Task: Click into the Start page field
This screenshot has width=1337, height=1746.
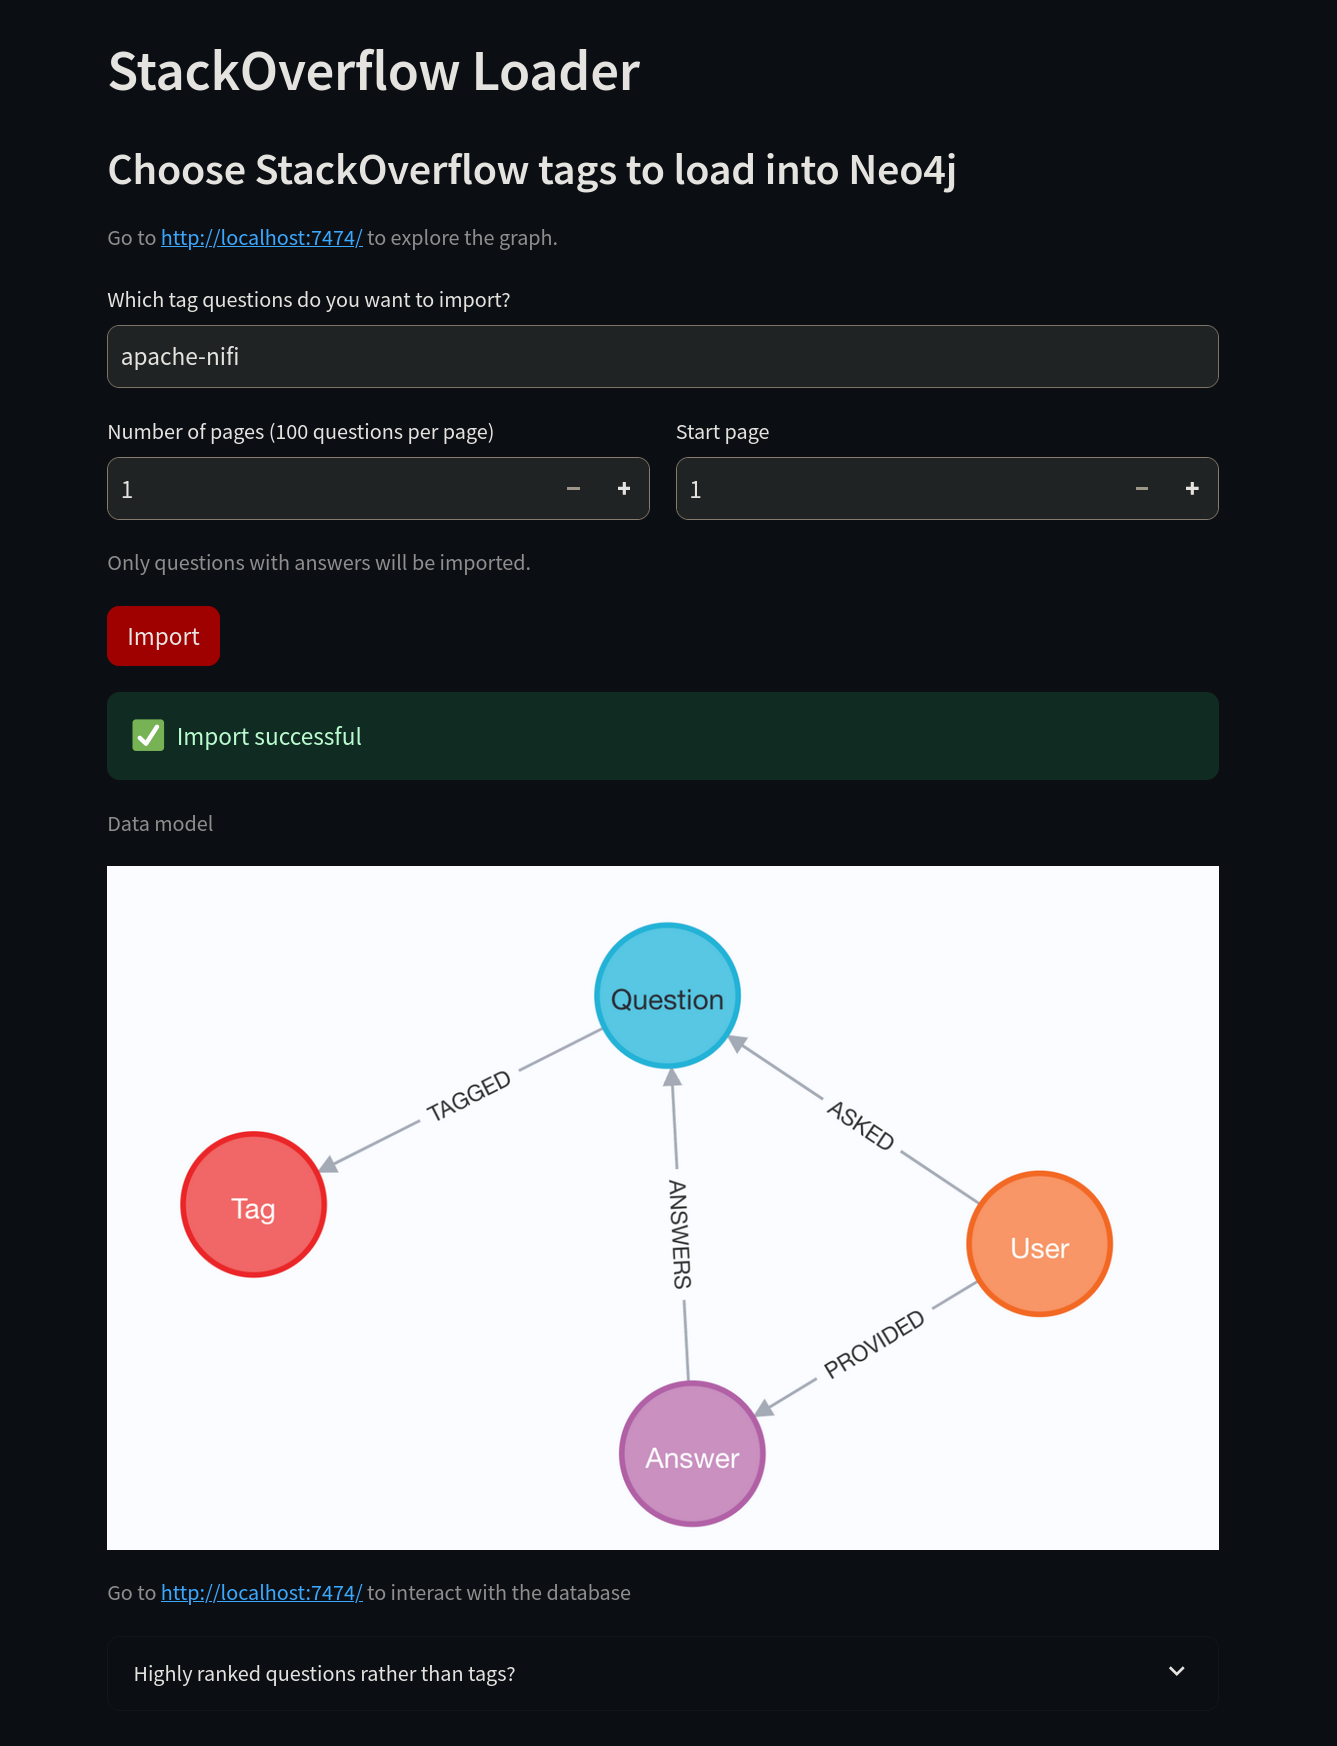Action: 900,489
